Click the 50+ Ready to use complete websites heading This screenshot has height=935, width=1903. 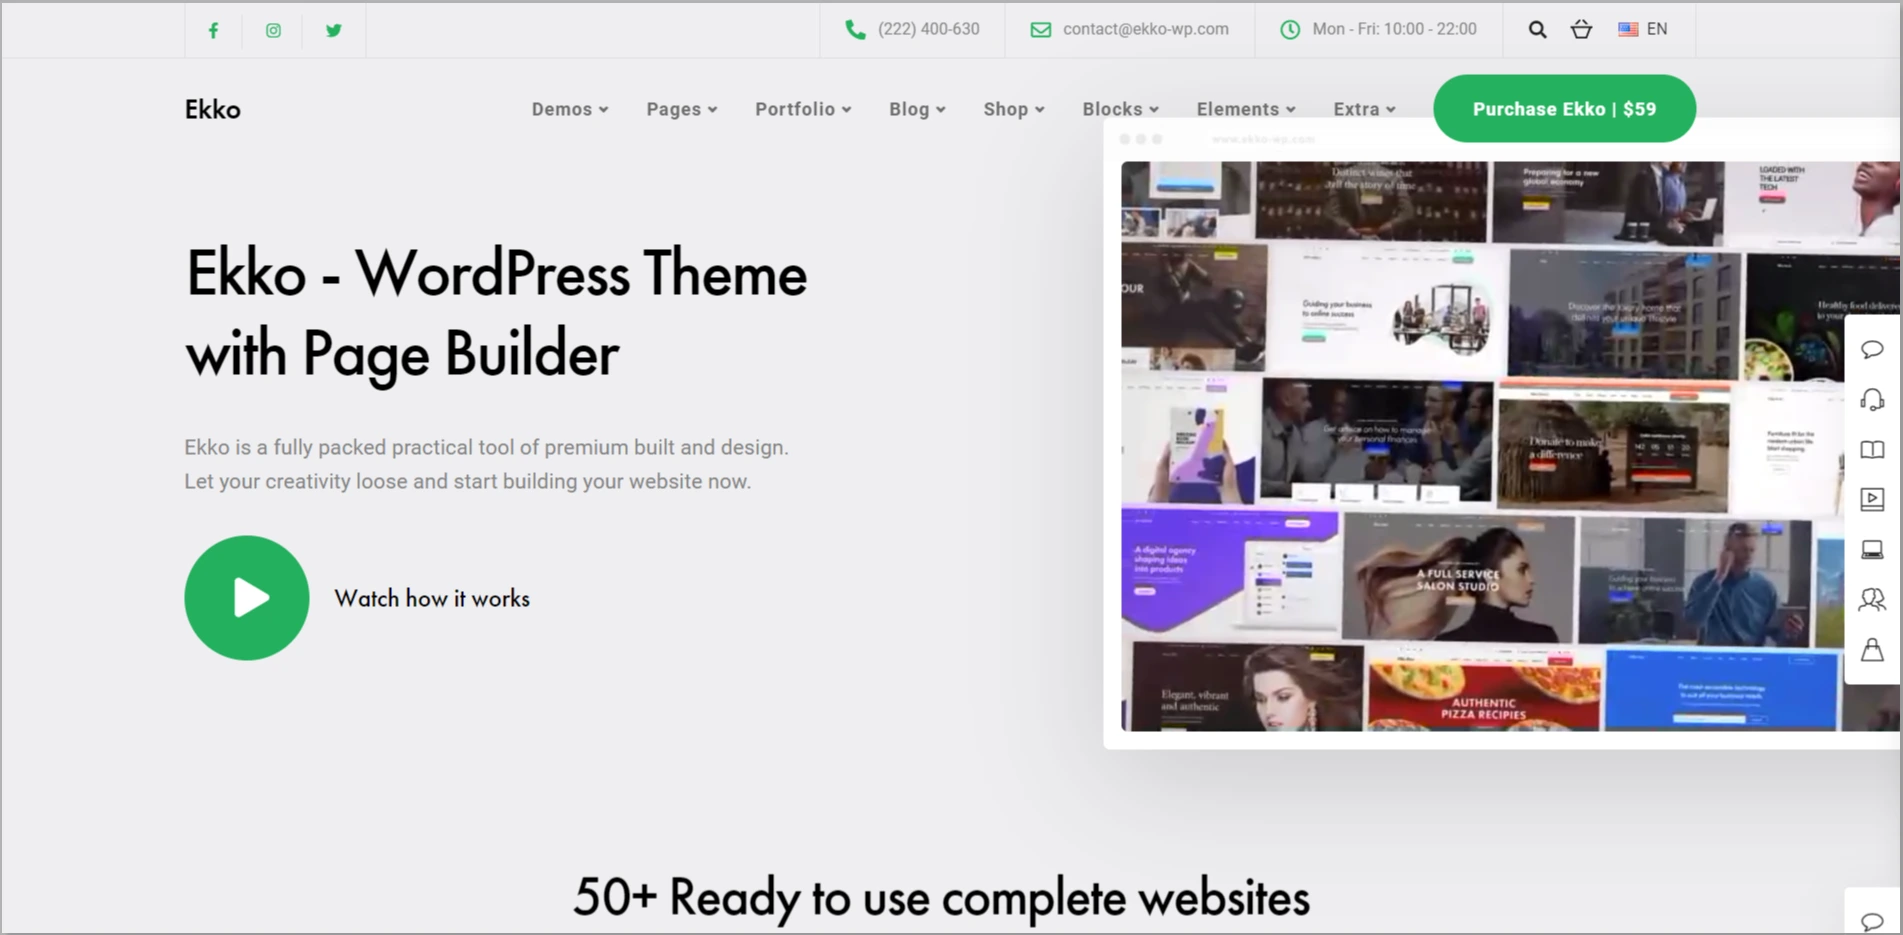point(941,897)
